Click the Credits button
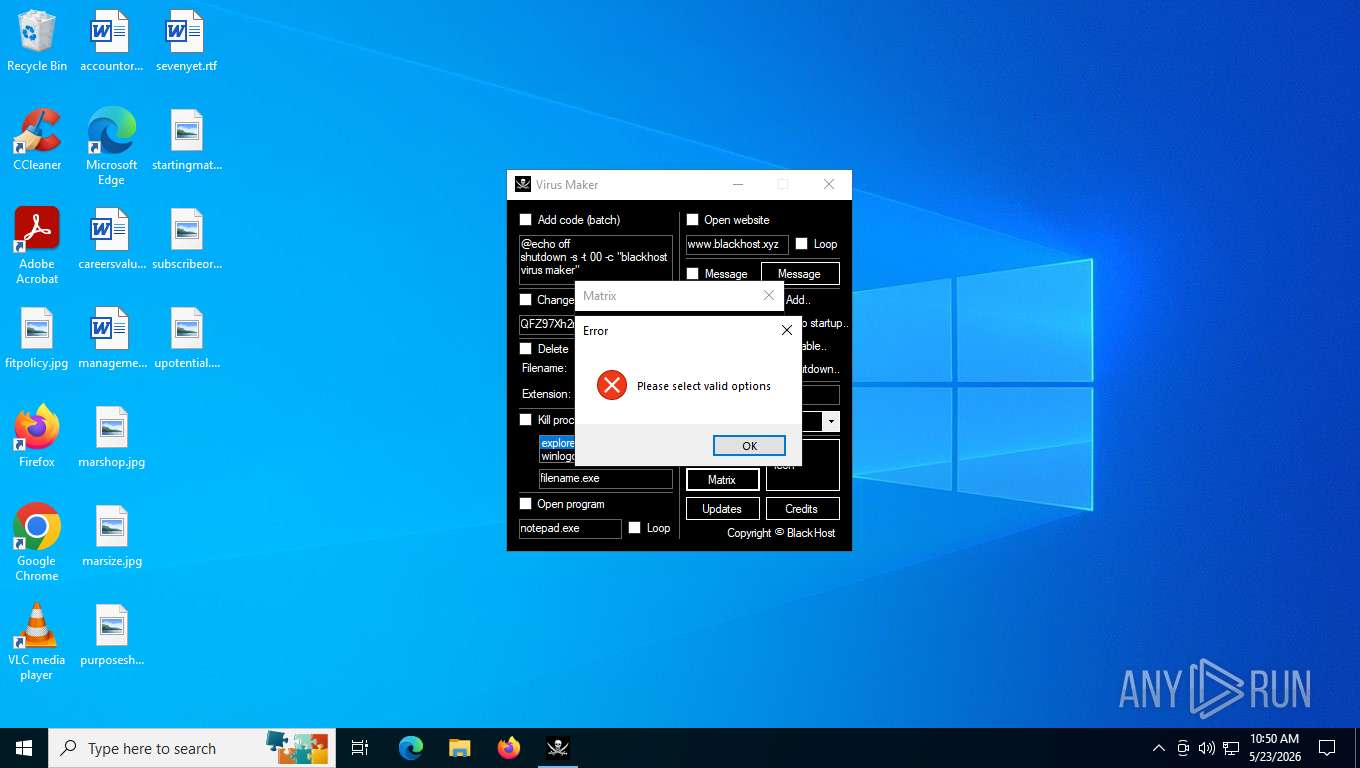The image size is (1360, 768). [802, 509]
